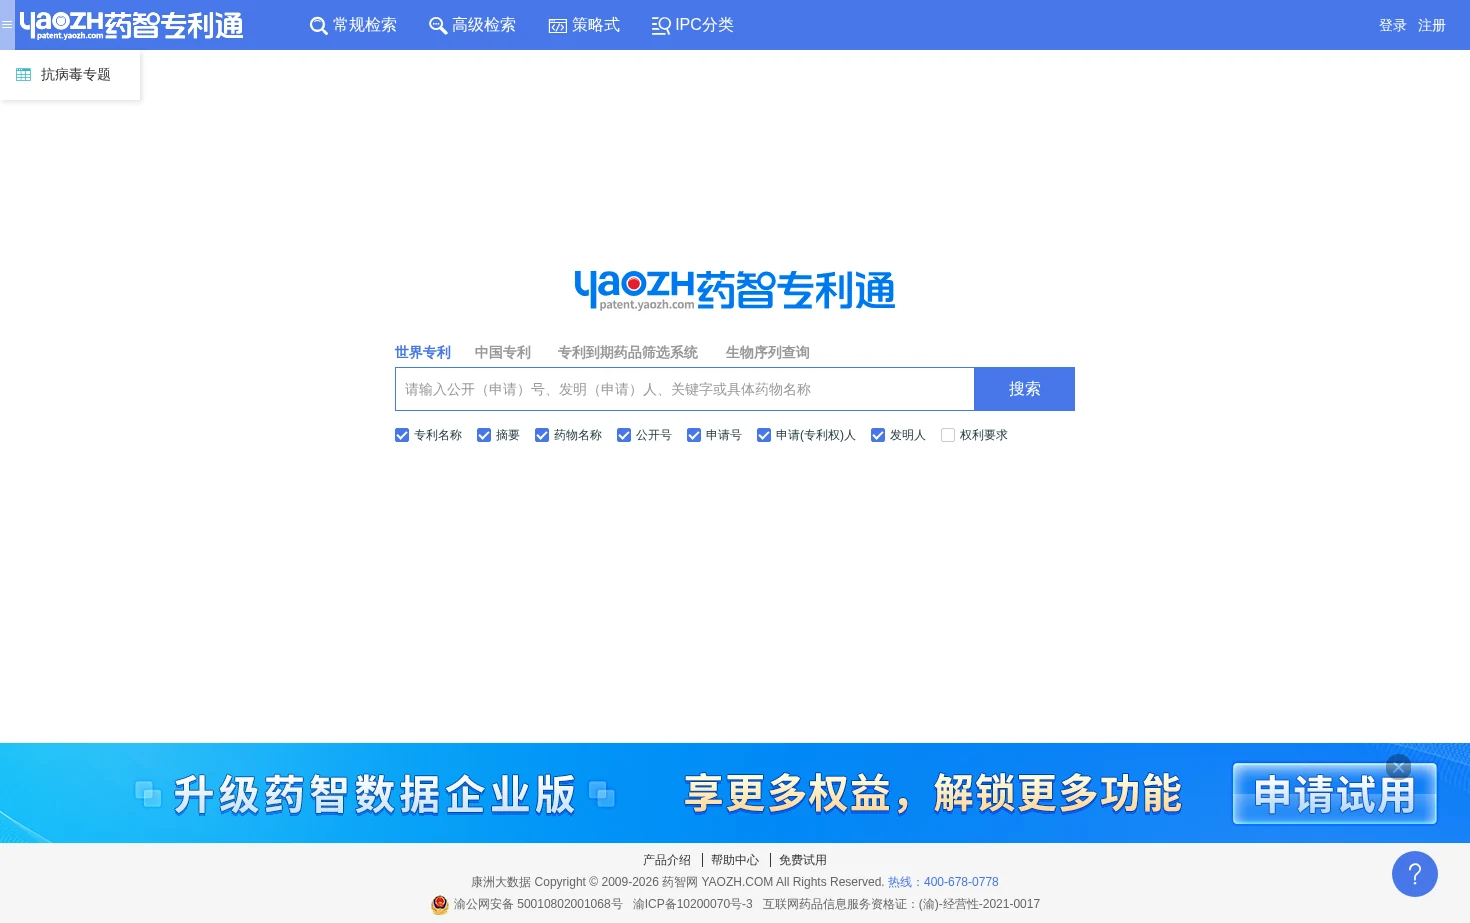Image resolution: width=1470 pixels, height=923 pixels.
Task: Click 互联网药品信息服务资格证 text
Action: click(x=901, y=904)
